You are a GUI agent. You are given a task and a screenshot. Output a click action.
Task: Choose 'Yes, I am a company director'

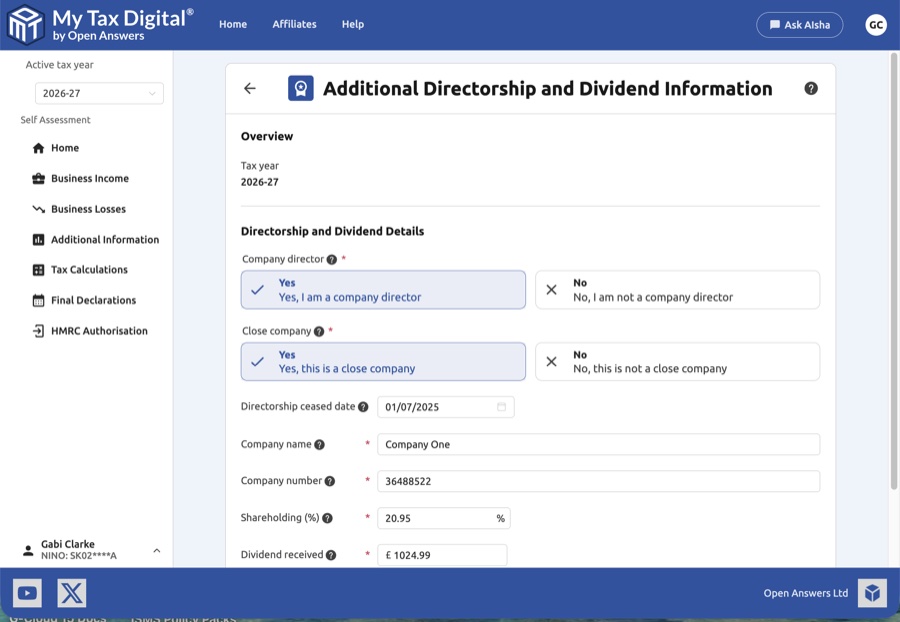coord(383,290)
